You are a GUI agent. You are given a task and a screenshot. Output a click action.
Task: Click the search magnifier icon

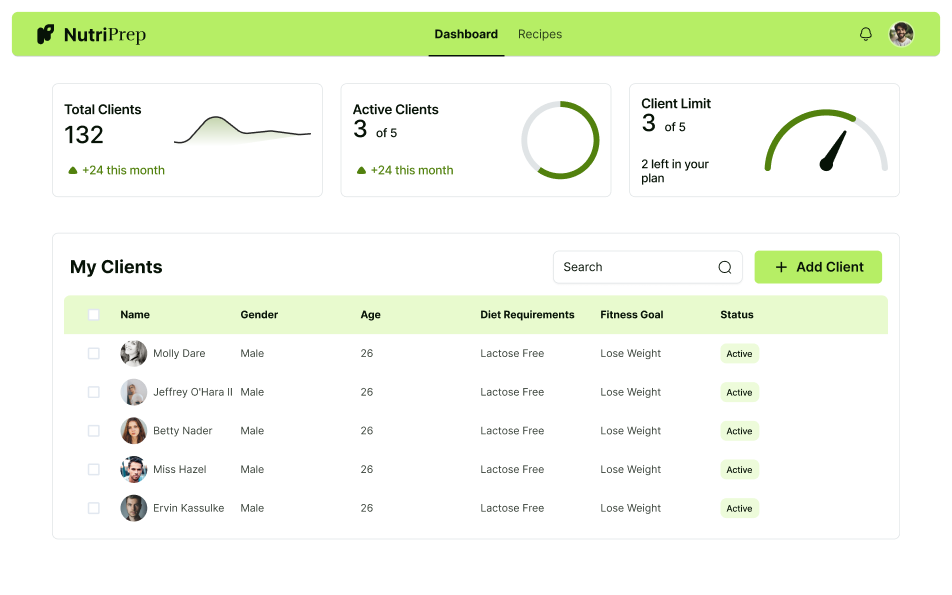[x=725, y=267]
